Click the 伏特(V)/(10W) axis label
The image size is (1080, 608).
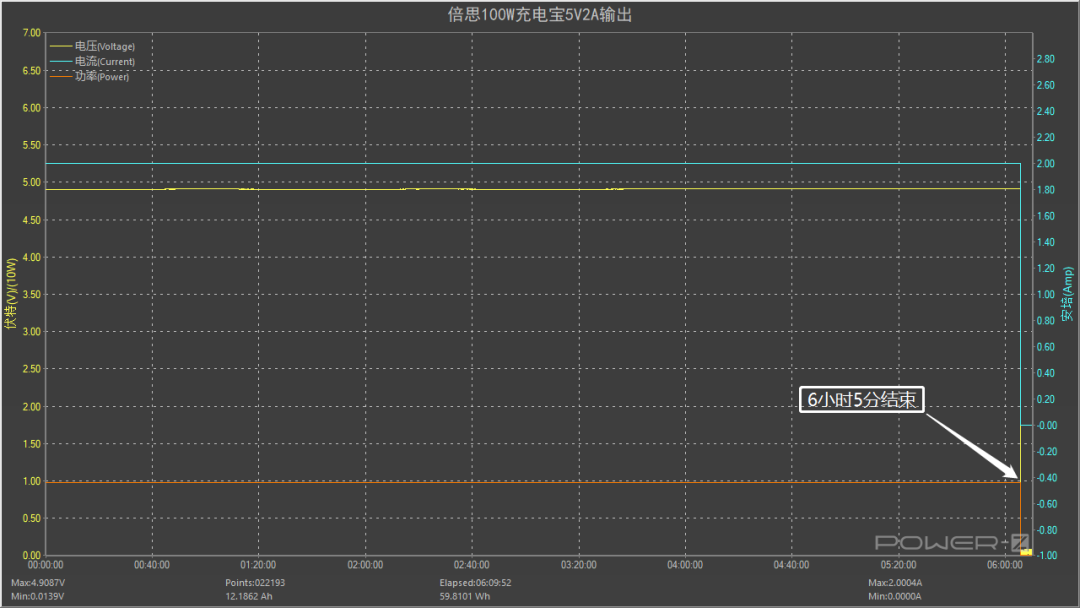pos(10,294)
